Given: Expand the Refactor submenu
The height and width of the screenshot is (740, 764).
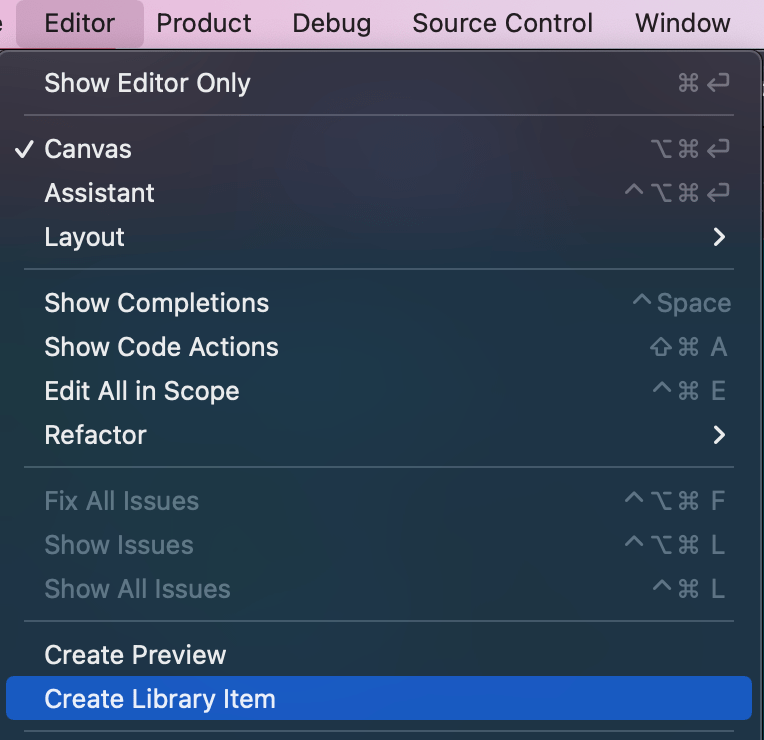Looking at the screenshot, I should tap(96, 435).
